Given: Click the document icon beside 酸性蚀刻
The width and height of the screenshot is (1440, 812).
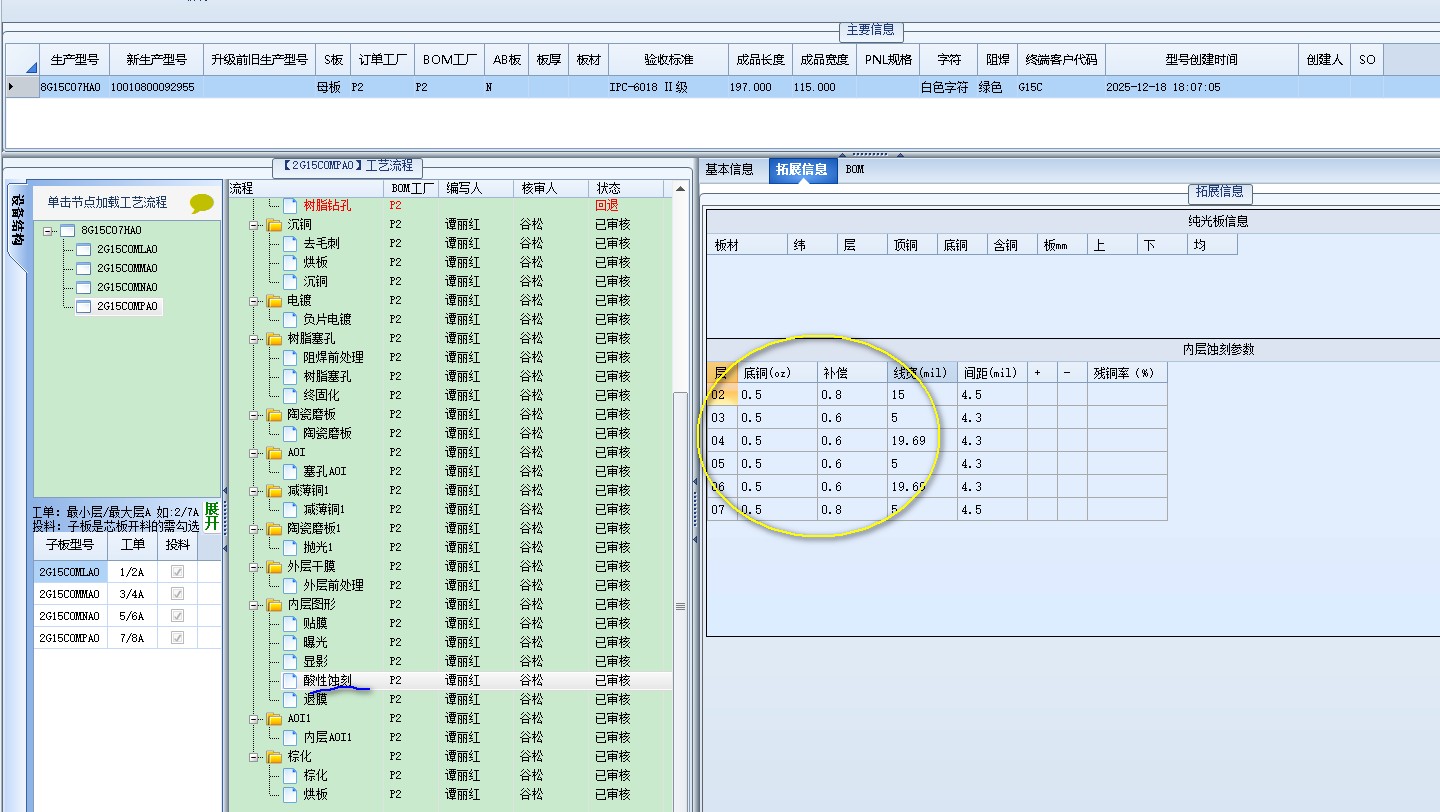Looking at the screenshot, I should (x=291, y=680).
